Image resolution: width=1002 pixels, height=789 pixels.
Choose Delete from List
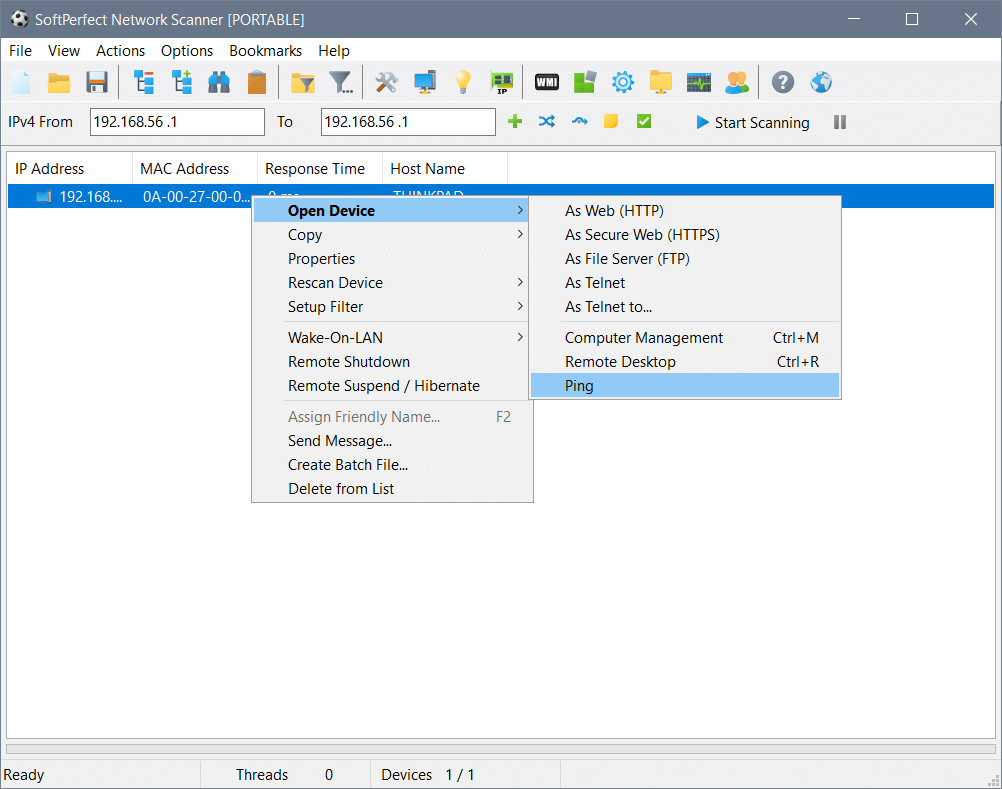click(x=391, y=489)
